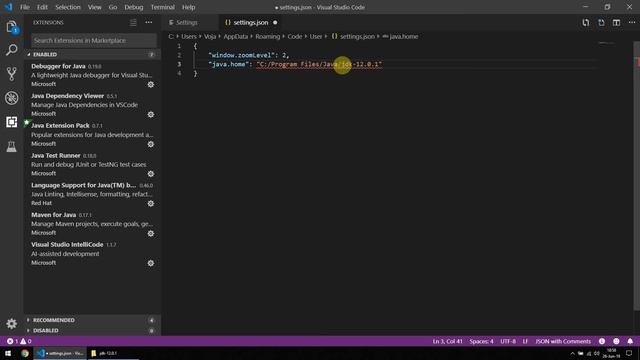Open the Terminal menu
Screen dimensions: 640x360
(162, 7)
